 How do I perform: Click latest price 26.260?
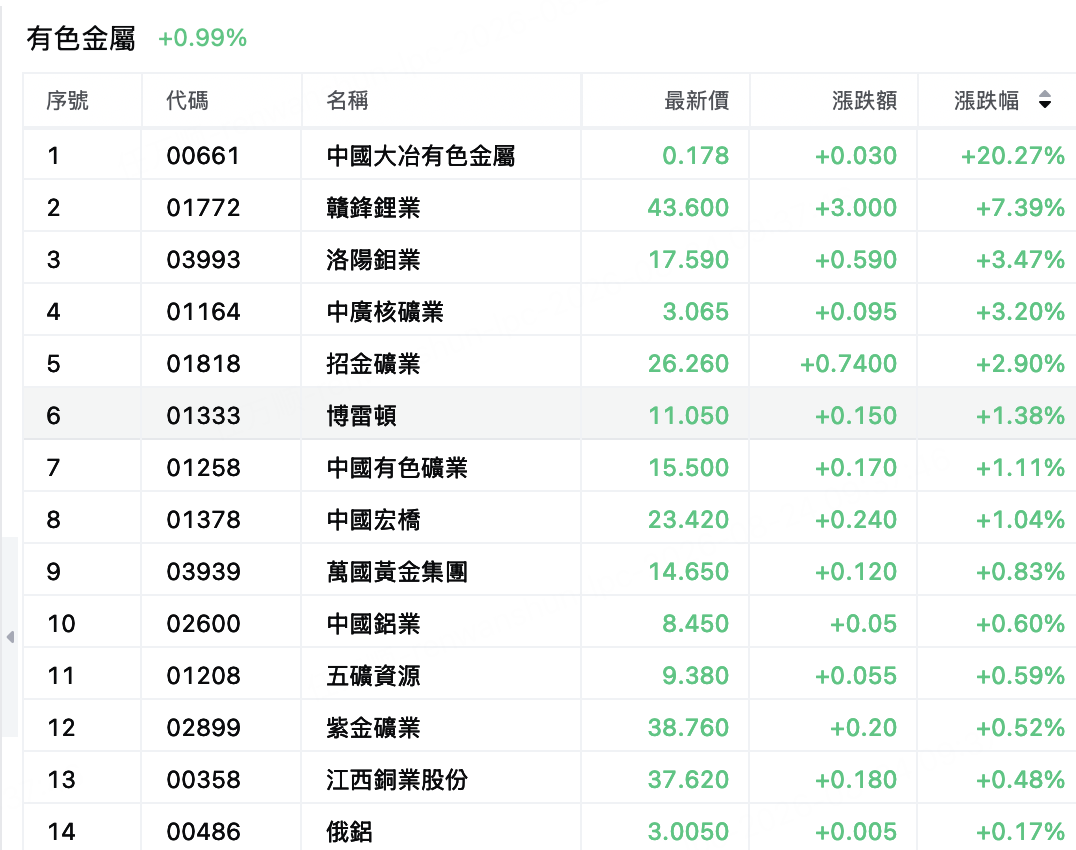click(688, 364)
